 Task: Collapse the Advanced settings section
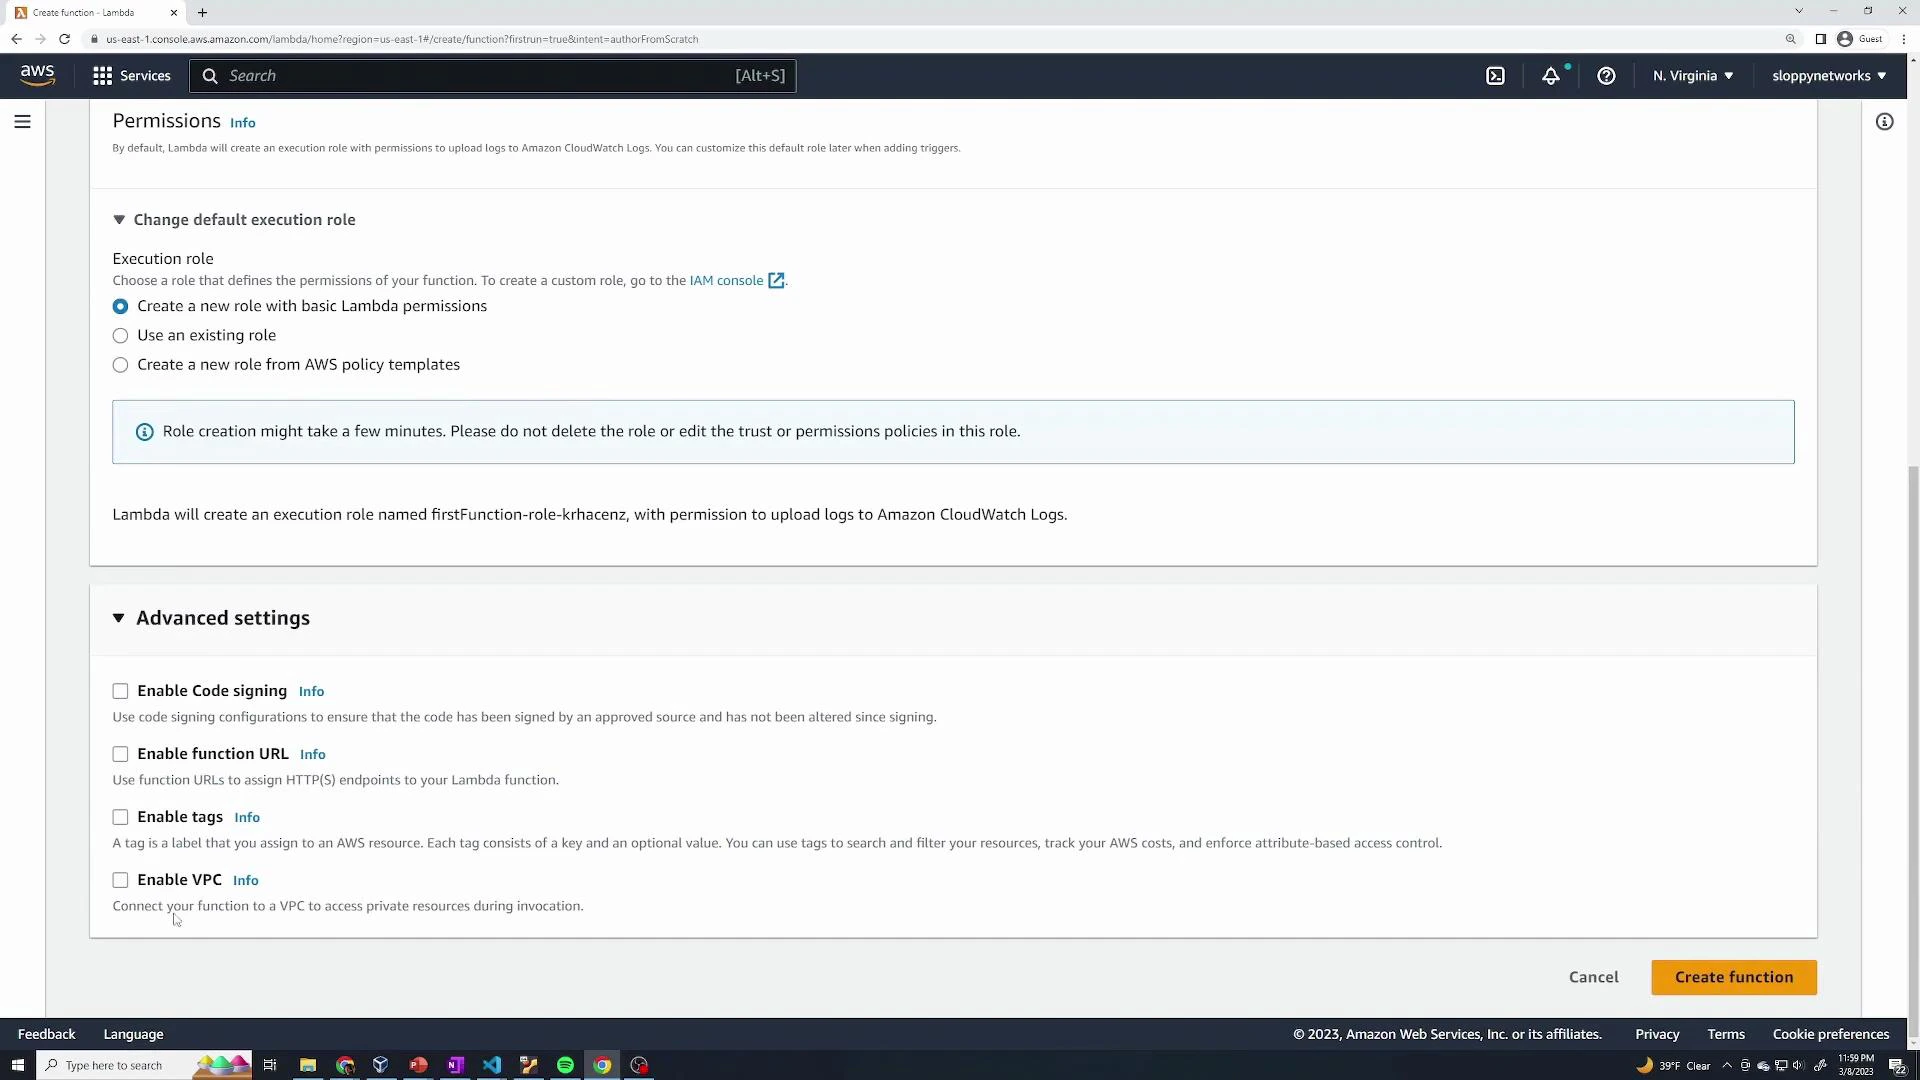[x=119, y=618]
